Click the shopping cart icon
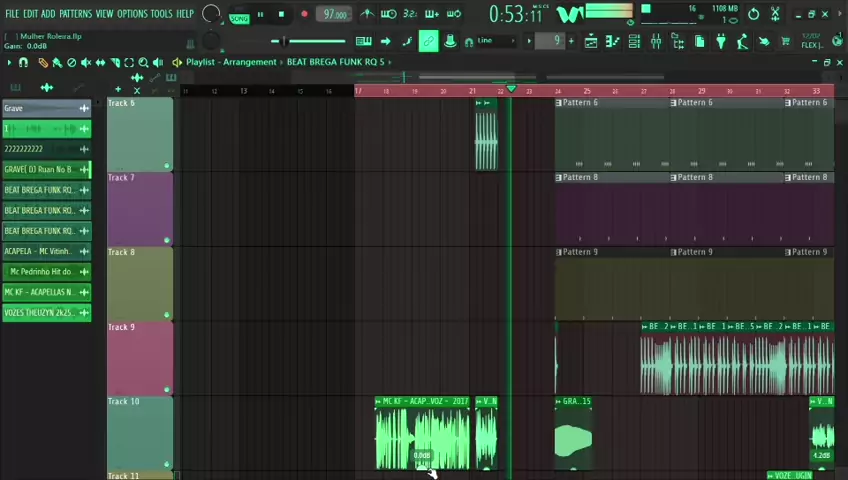The height and width of the screenshot is (480, 848). point(785,41)
